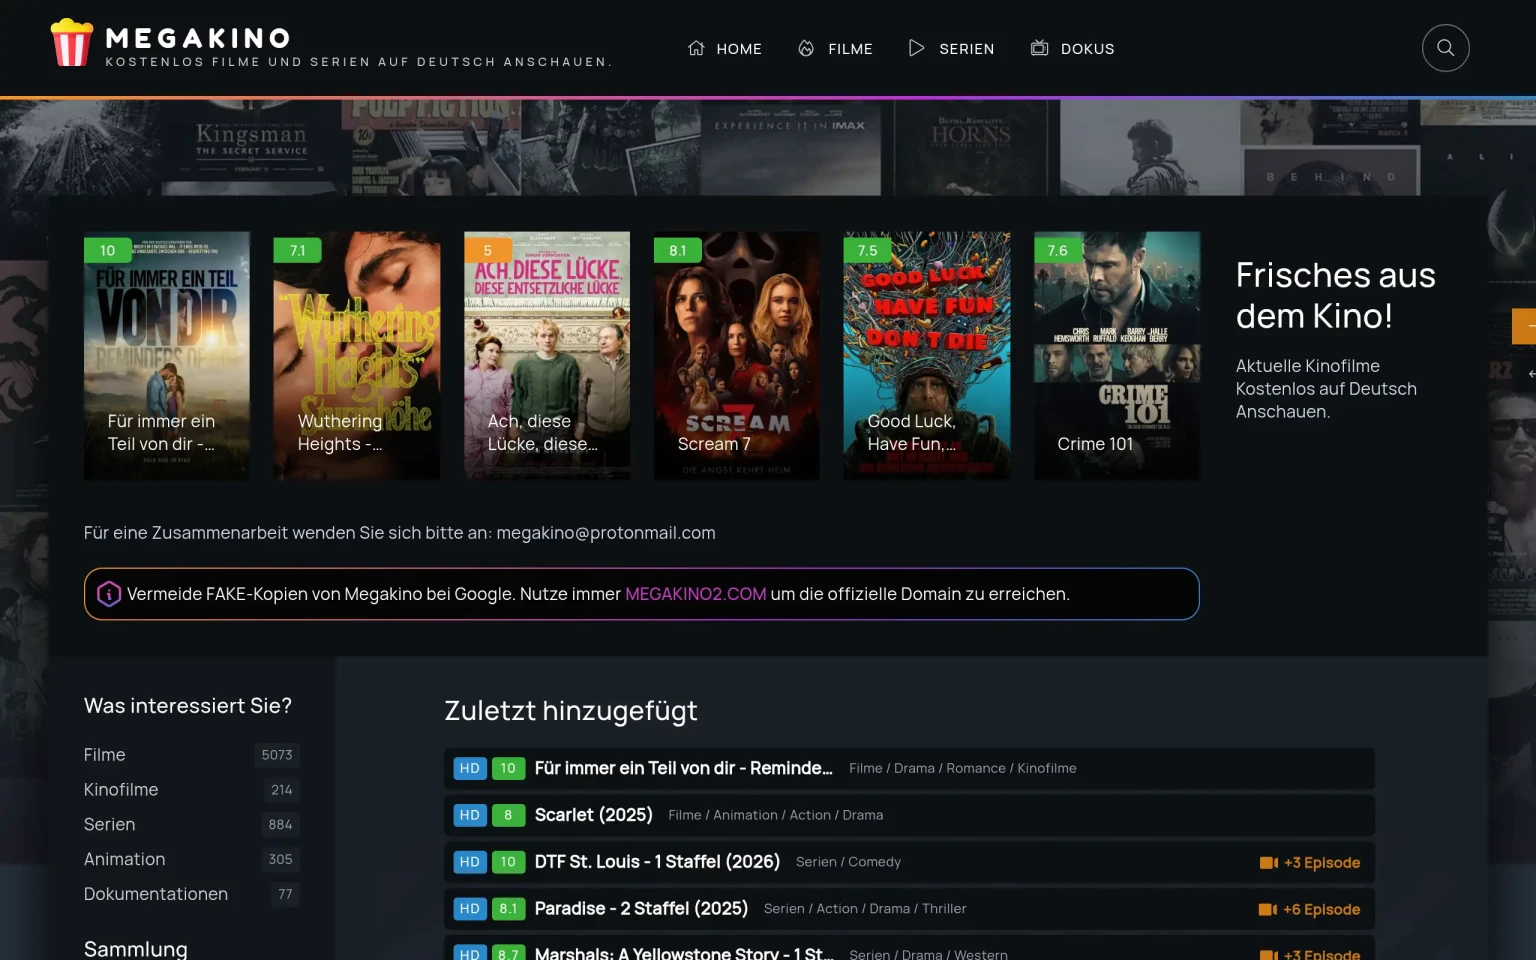Click the 884 count next to Serien
This screenshot has height=960, width=1536.
pyautogui.click(x=281, y=825)
